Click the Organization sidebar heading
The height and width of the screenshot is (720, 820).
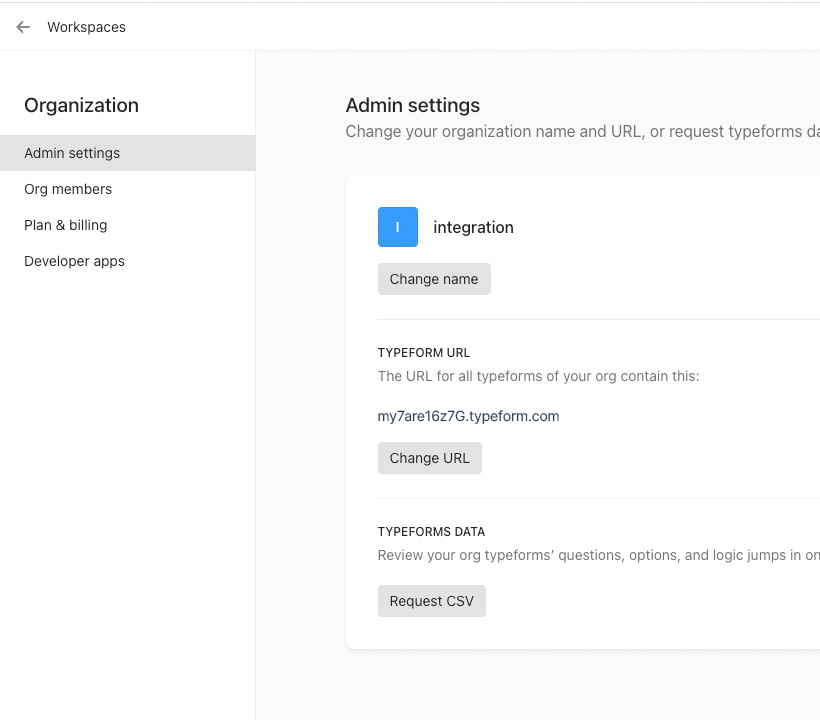point(82,105)
